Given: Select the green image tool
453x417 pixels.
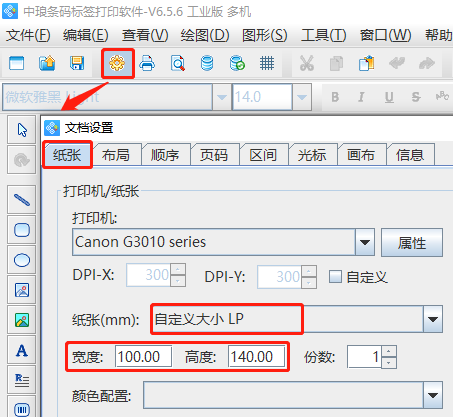Looking at the screenshot, I should [22, 320].
